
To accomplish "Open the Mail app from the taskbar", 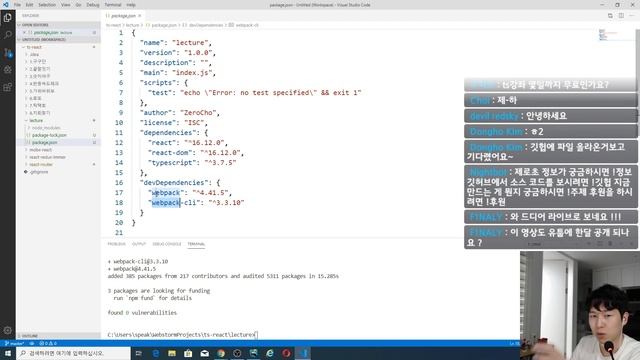I will coord(204,353).
